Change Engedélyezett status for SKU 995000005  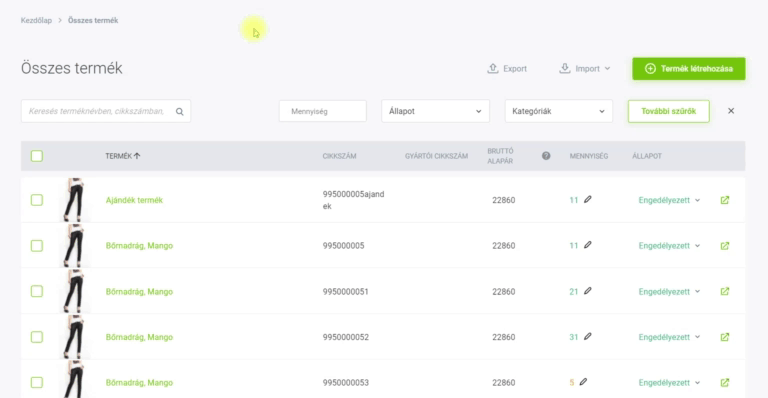click(x=669, y=246)
